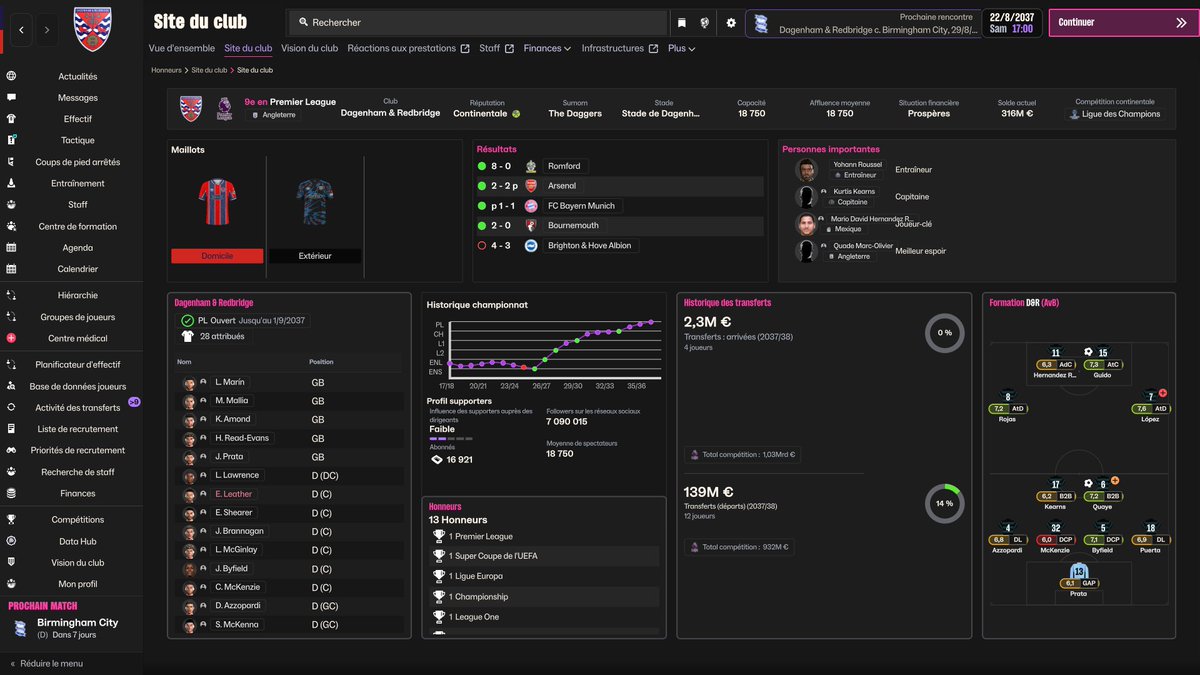Open settings via the gear icon
Viewport: 1200px width, 675px height.
click(x=731, y=23)
